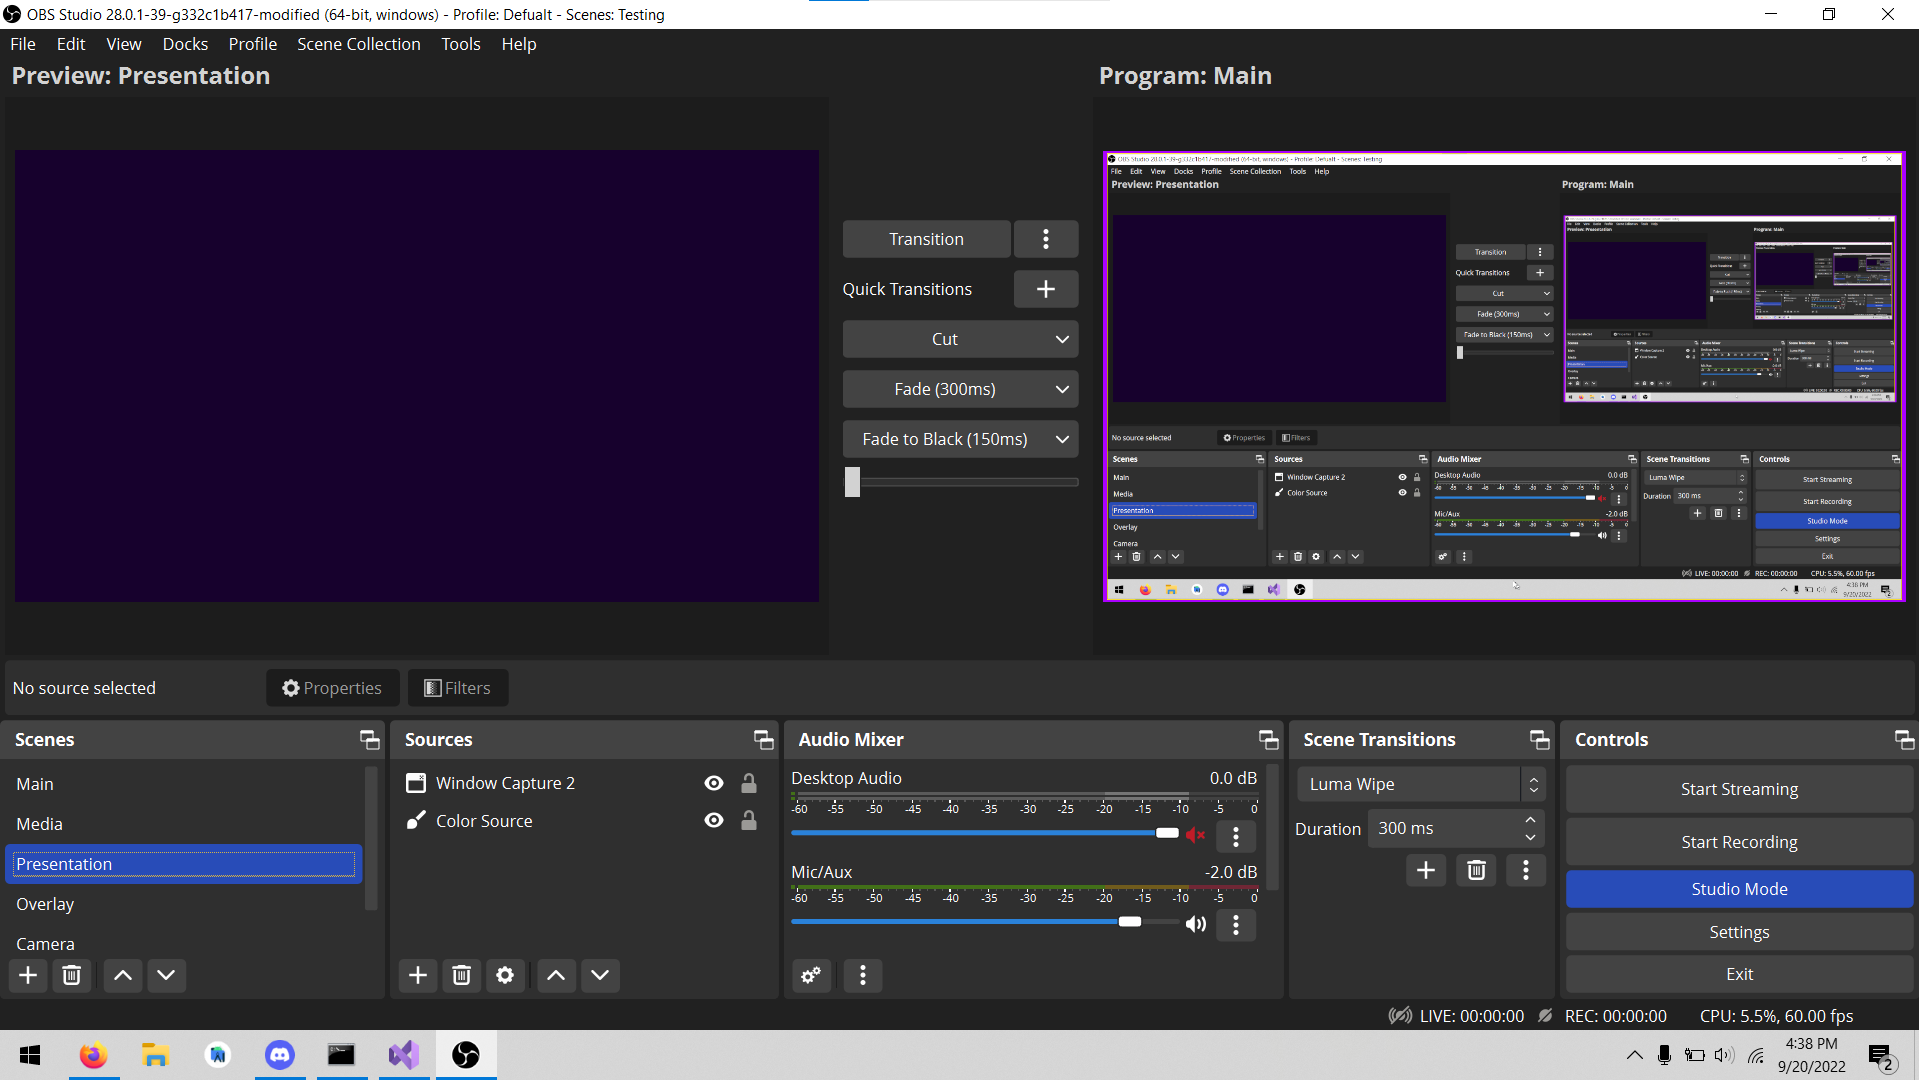This screenshot has width=1919, height=1080.
Task: Toggle Studio Mode off
Action: point(1739,889)
